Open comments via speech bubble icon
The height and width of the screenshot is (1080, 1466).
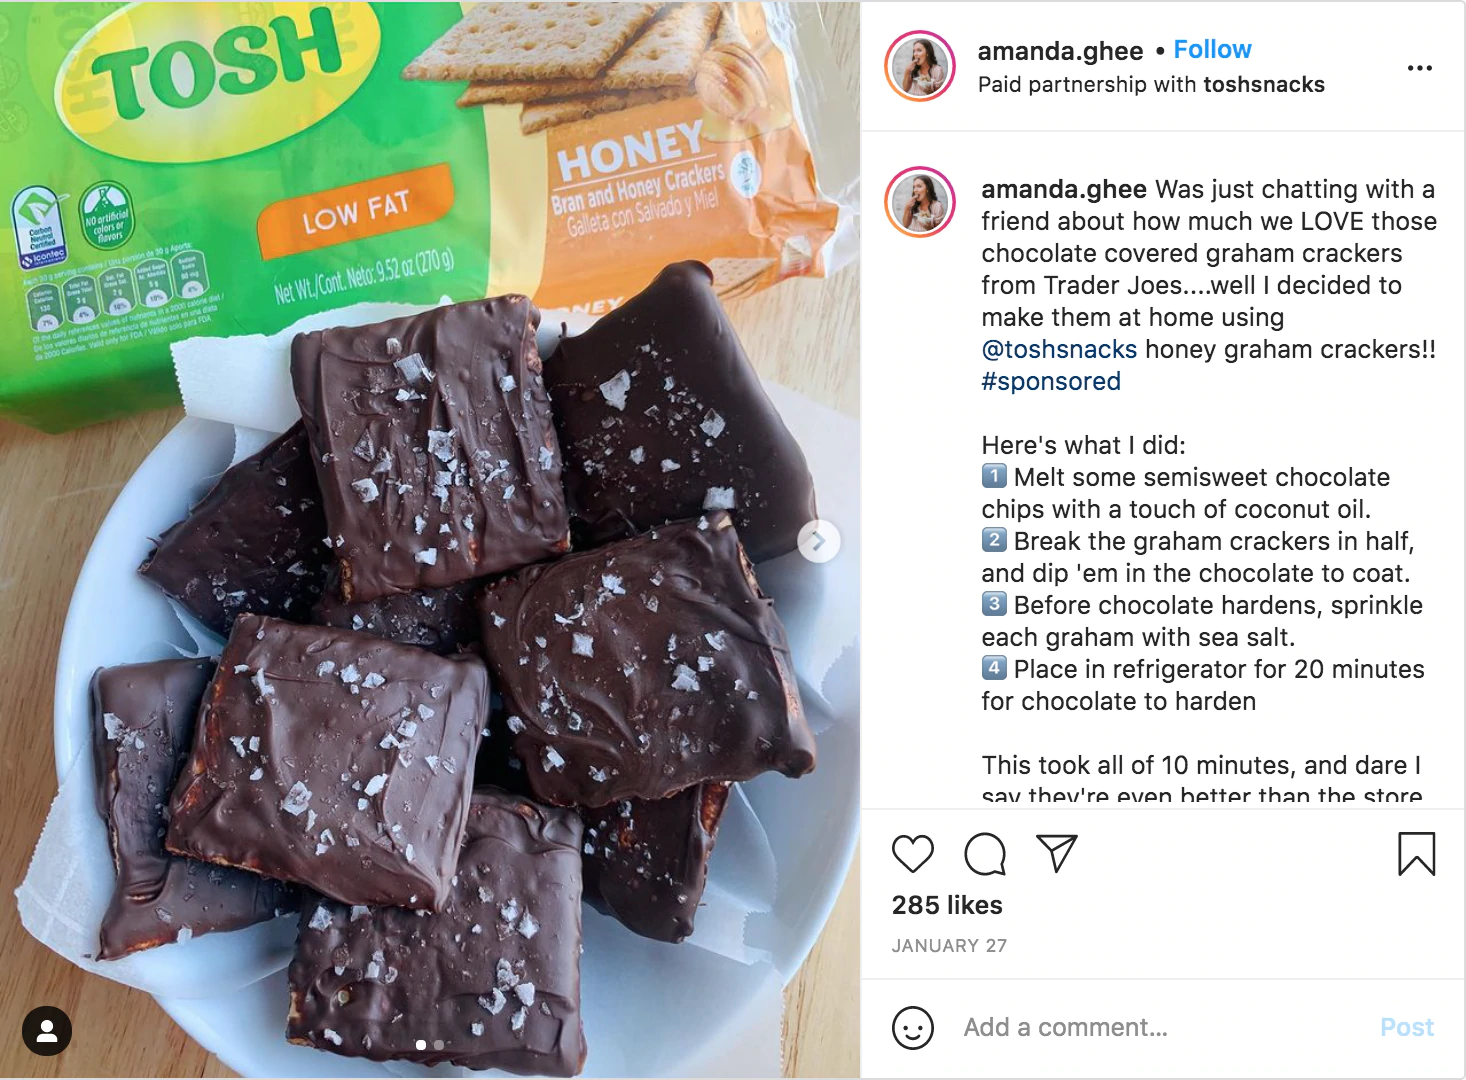985,854
